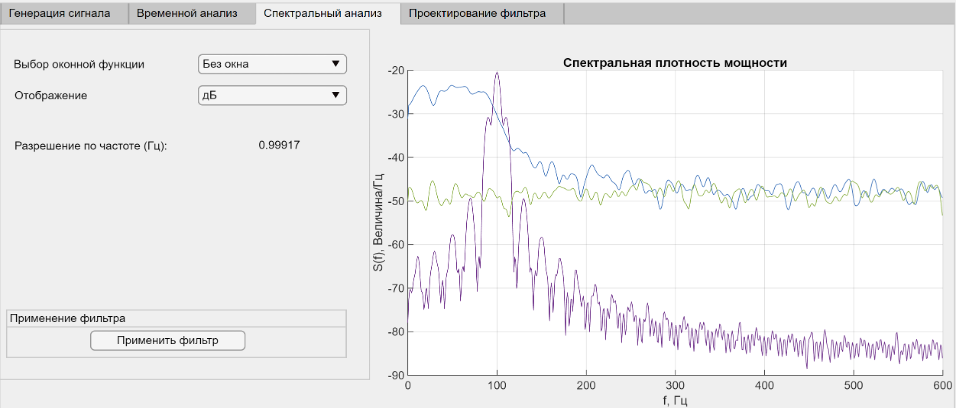Click the Применение фильтра panel title

coord(68,318)
